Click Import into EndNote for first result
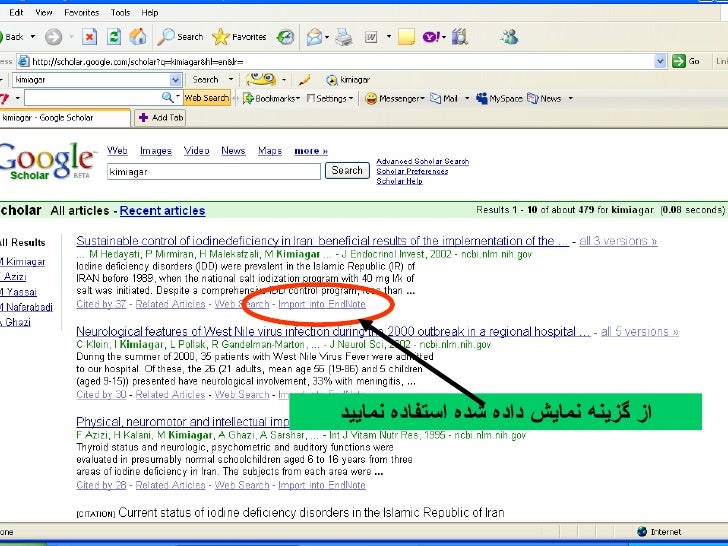This screenshot has height=546, width=728. click(x=322, y=304)
